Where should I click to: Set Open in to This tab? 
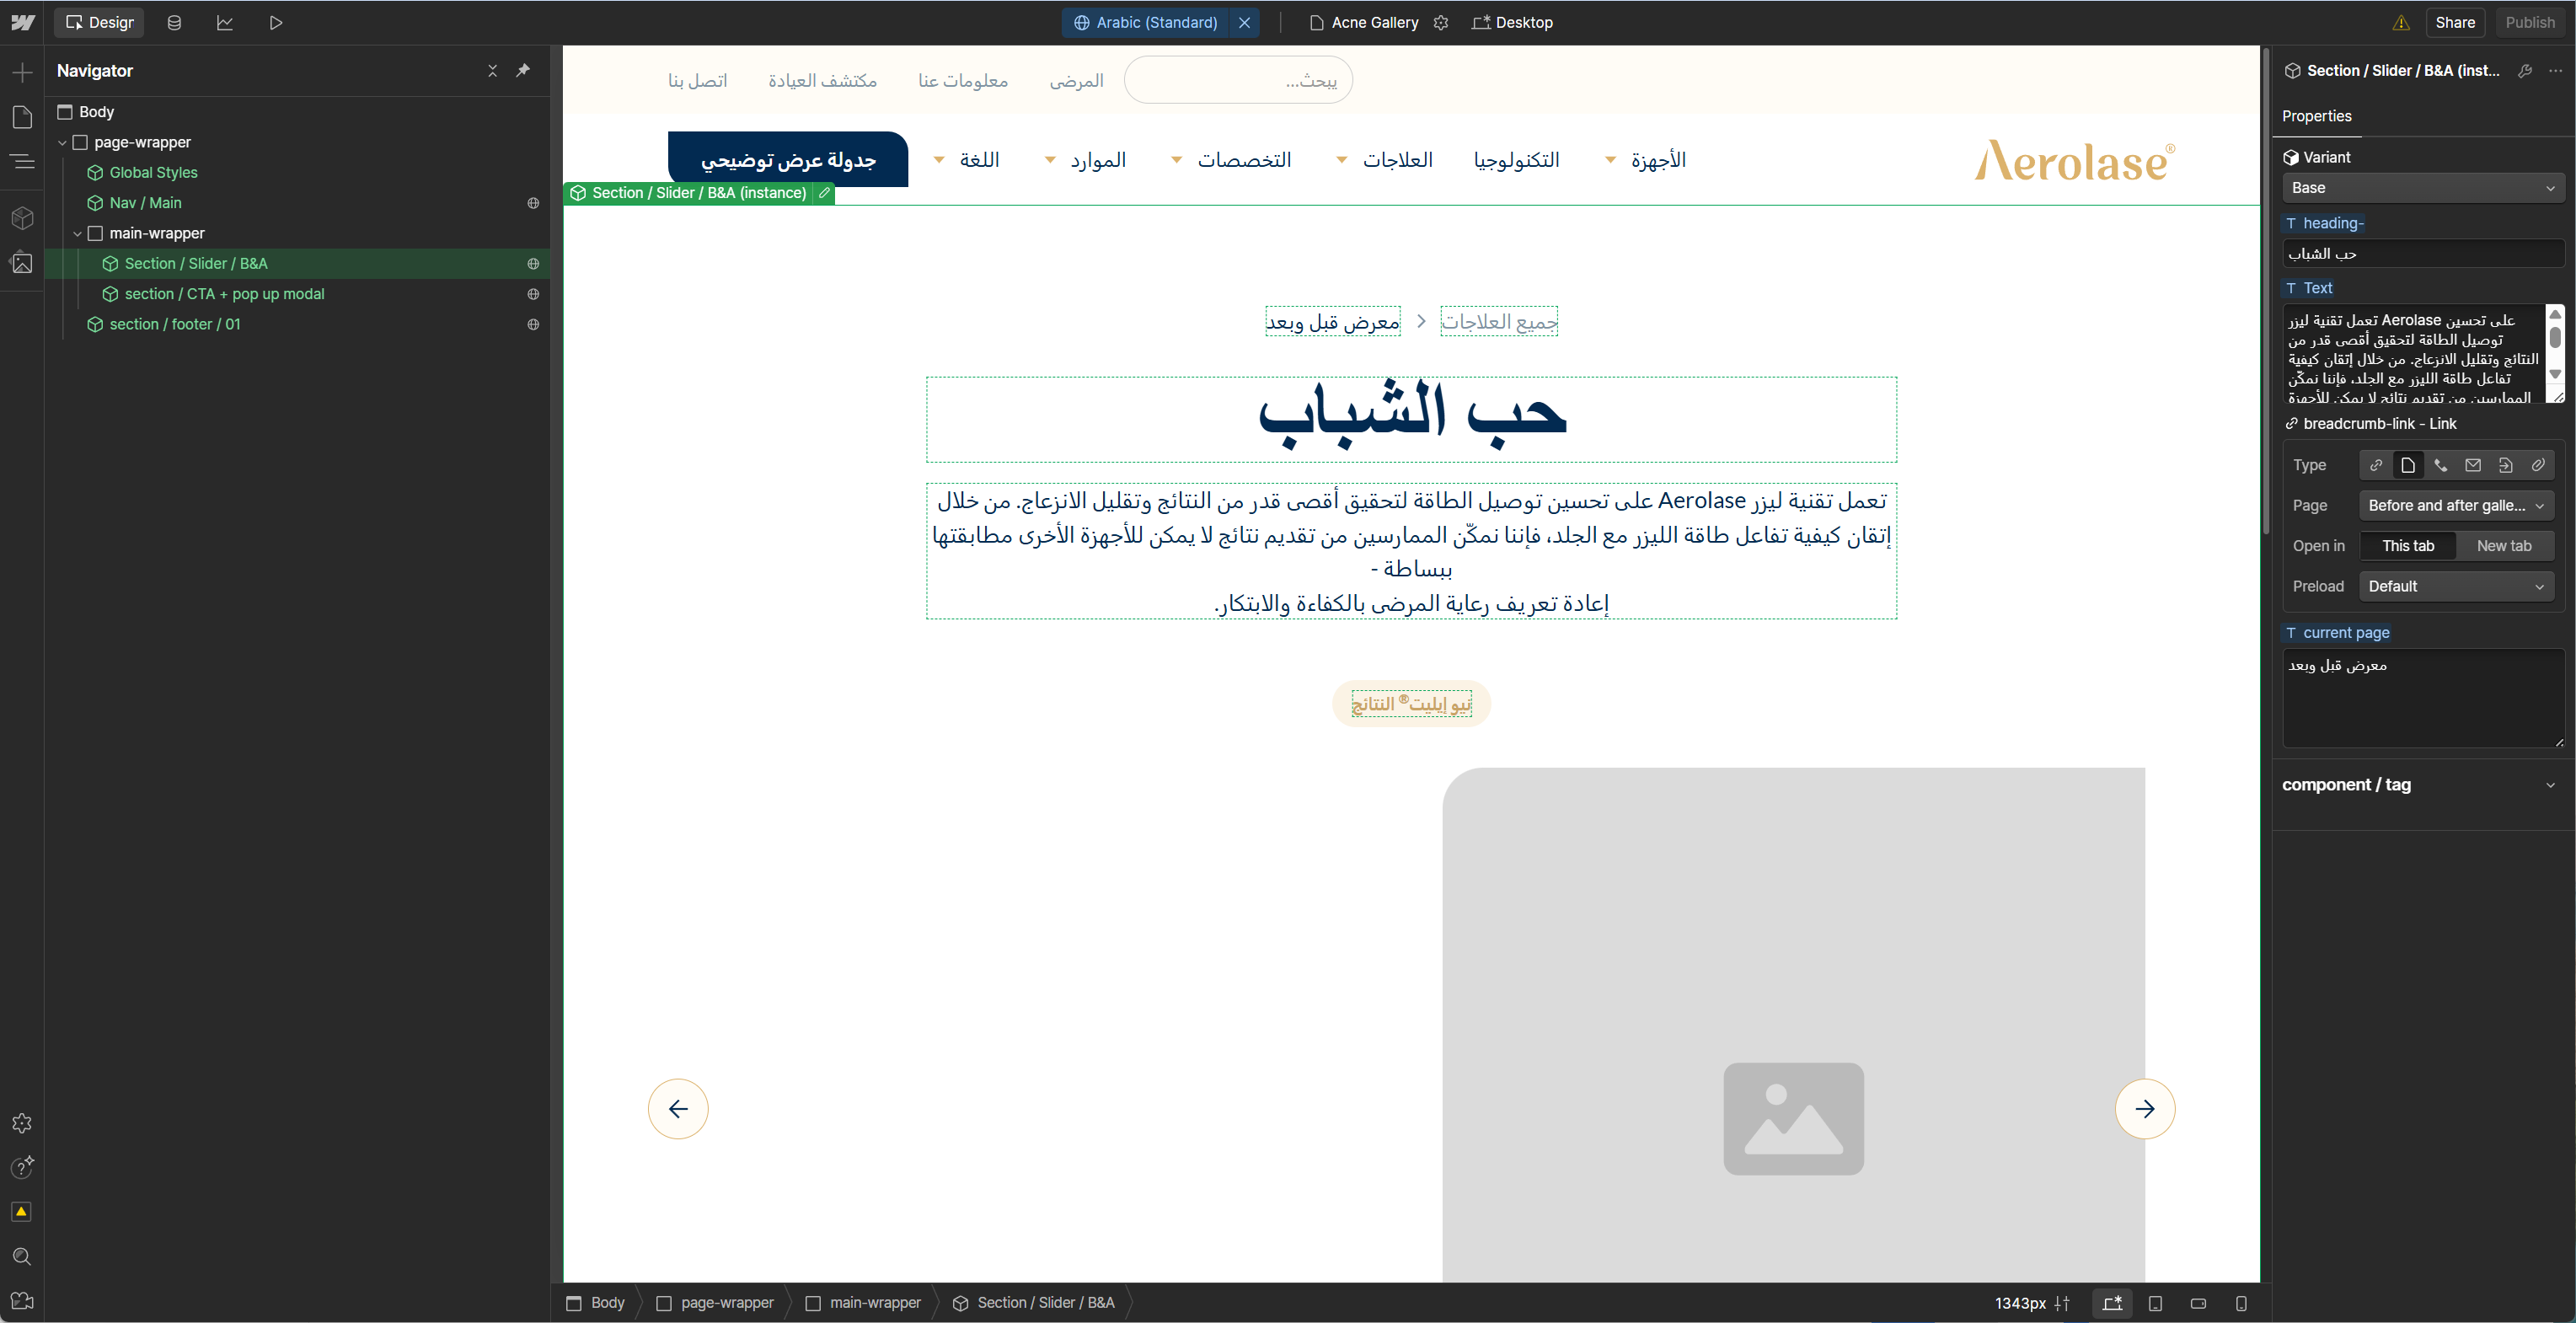click(x=2407, y=546)
